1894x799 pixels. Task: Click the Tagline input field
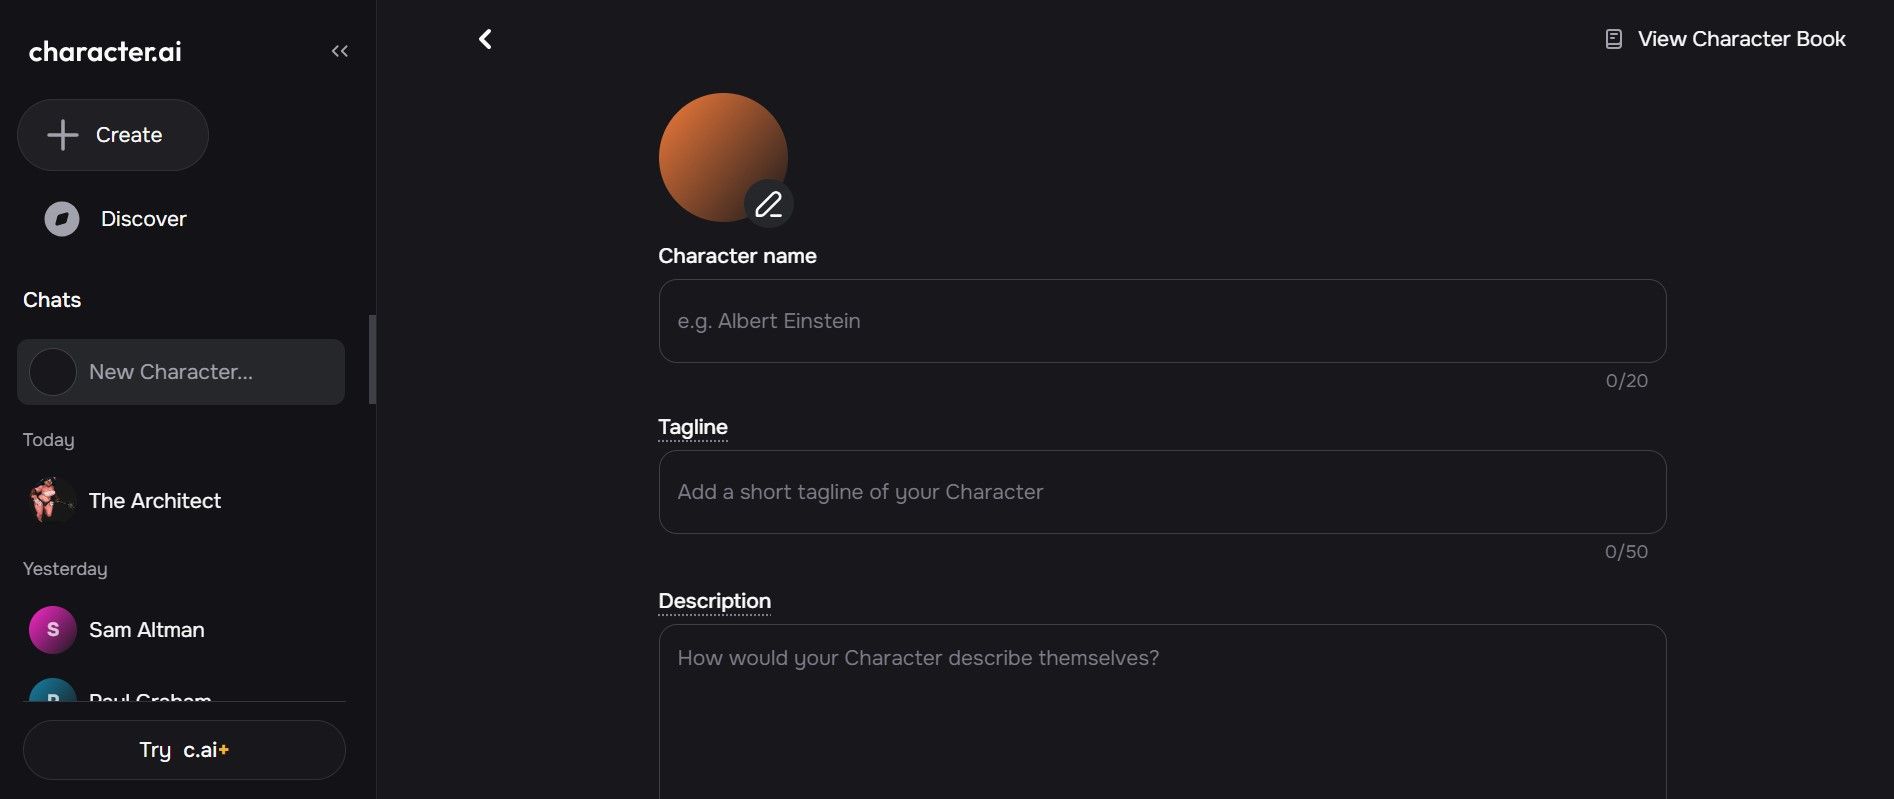click(1160, 491)
